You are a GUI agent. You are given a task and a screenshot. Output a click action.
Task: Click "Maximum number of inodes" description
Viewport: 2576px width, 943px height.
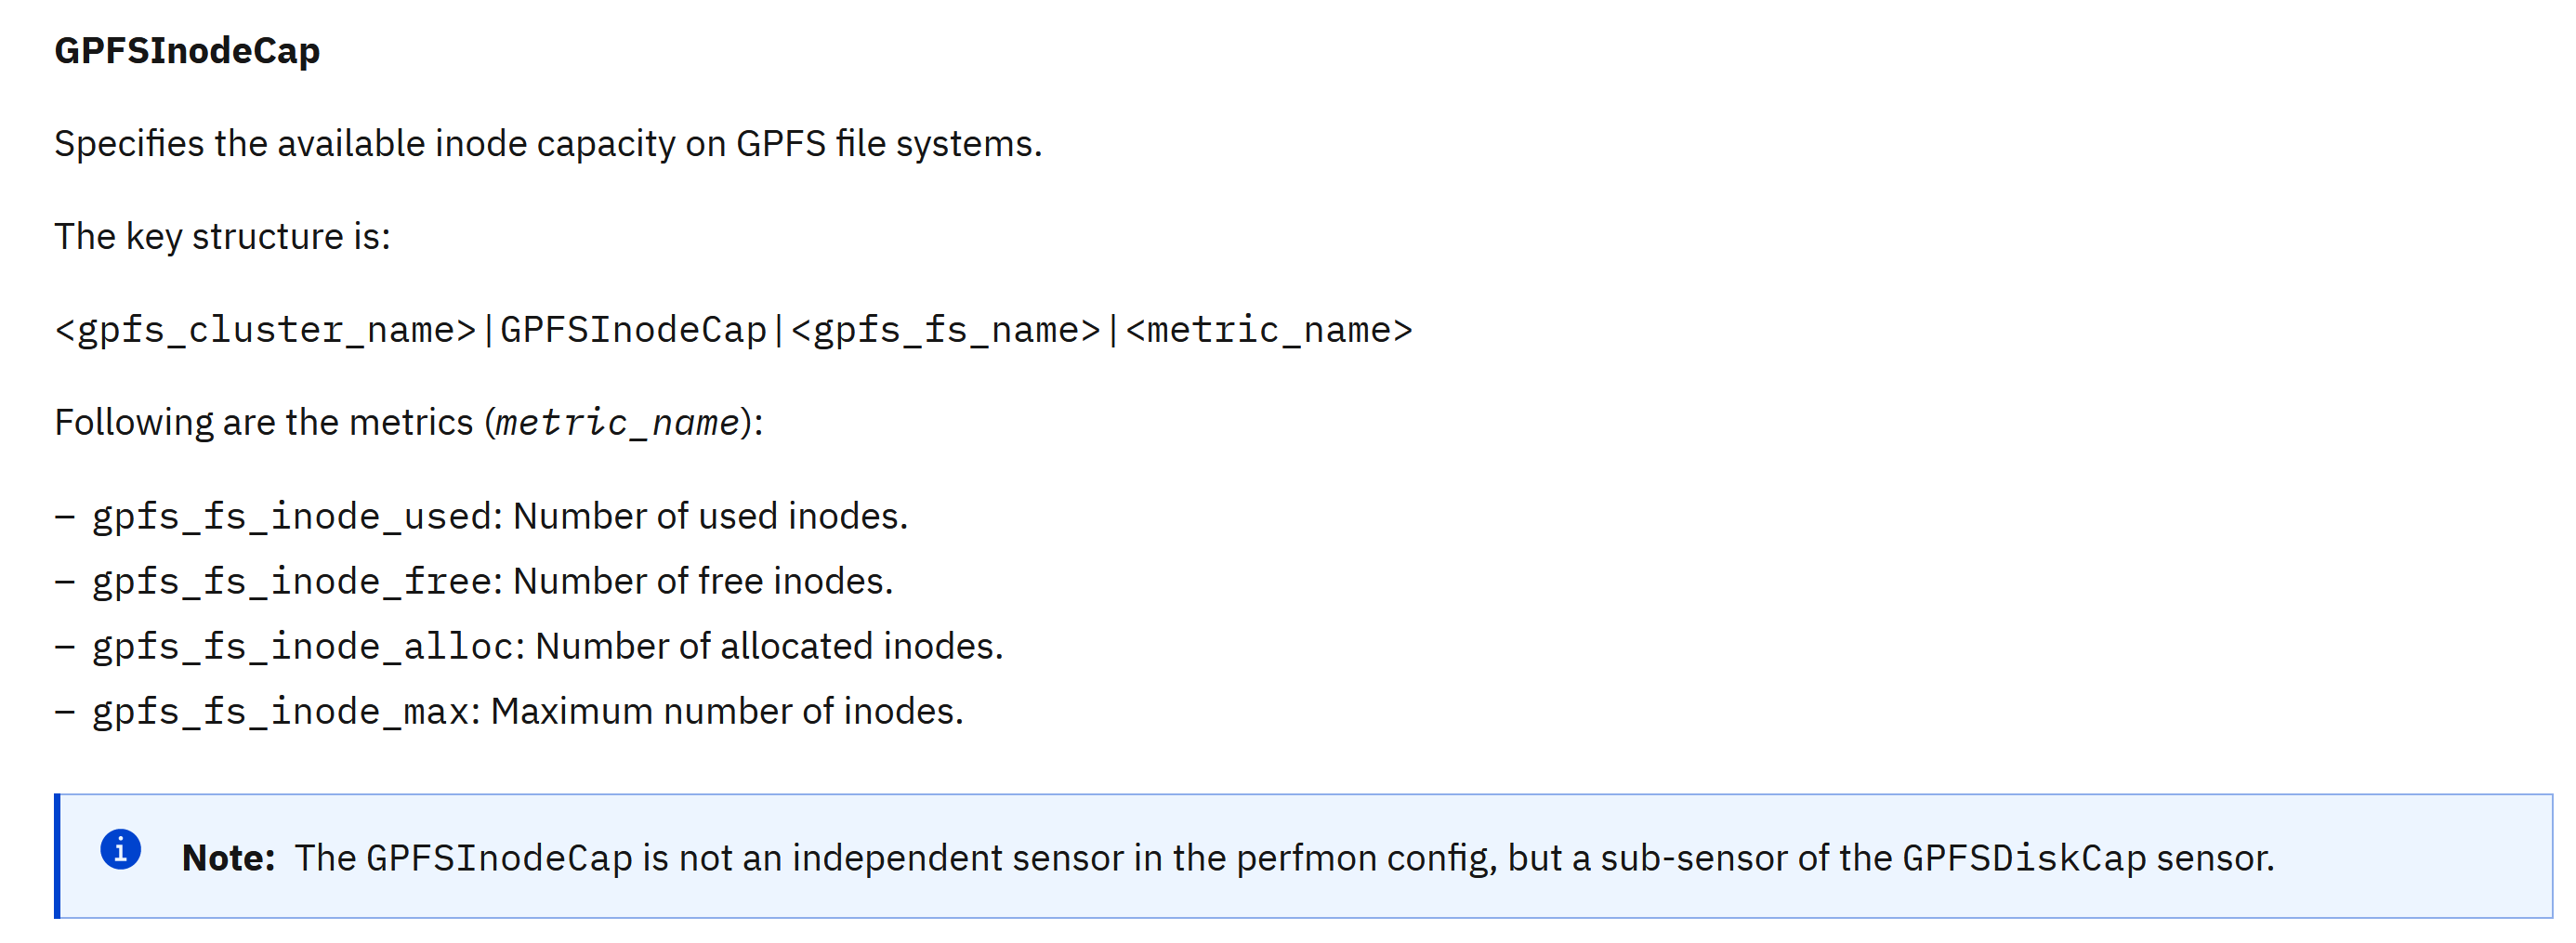(x=726, y=712)
